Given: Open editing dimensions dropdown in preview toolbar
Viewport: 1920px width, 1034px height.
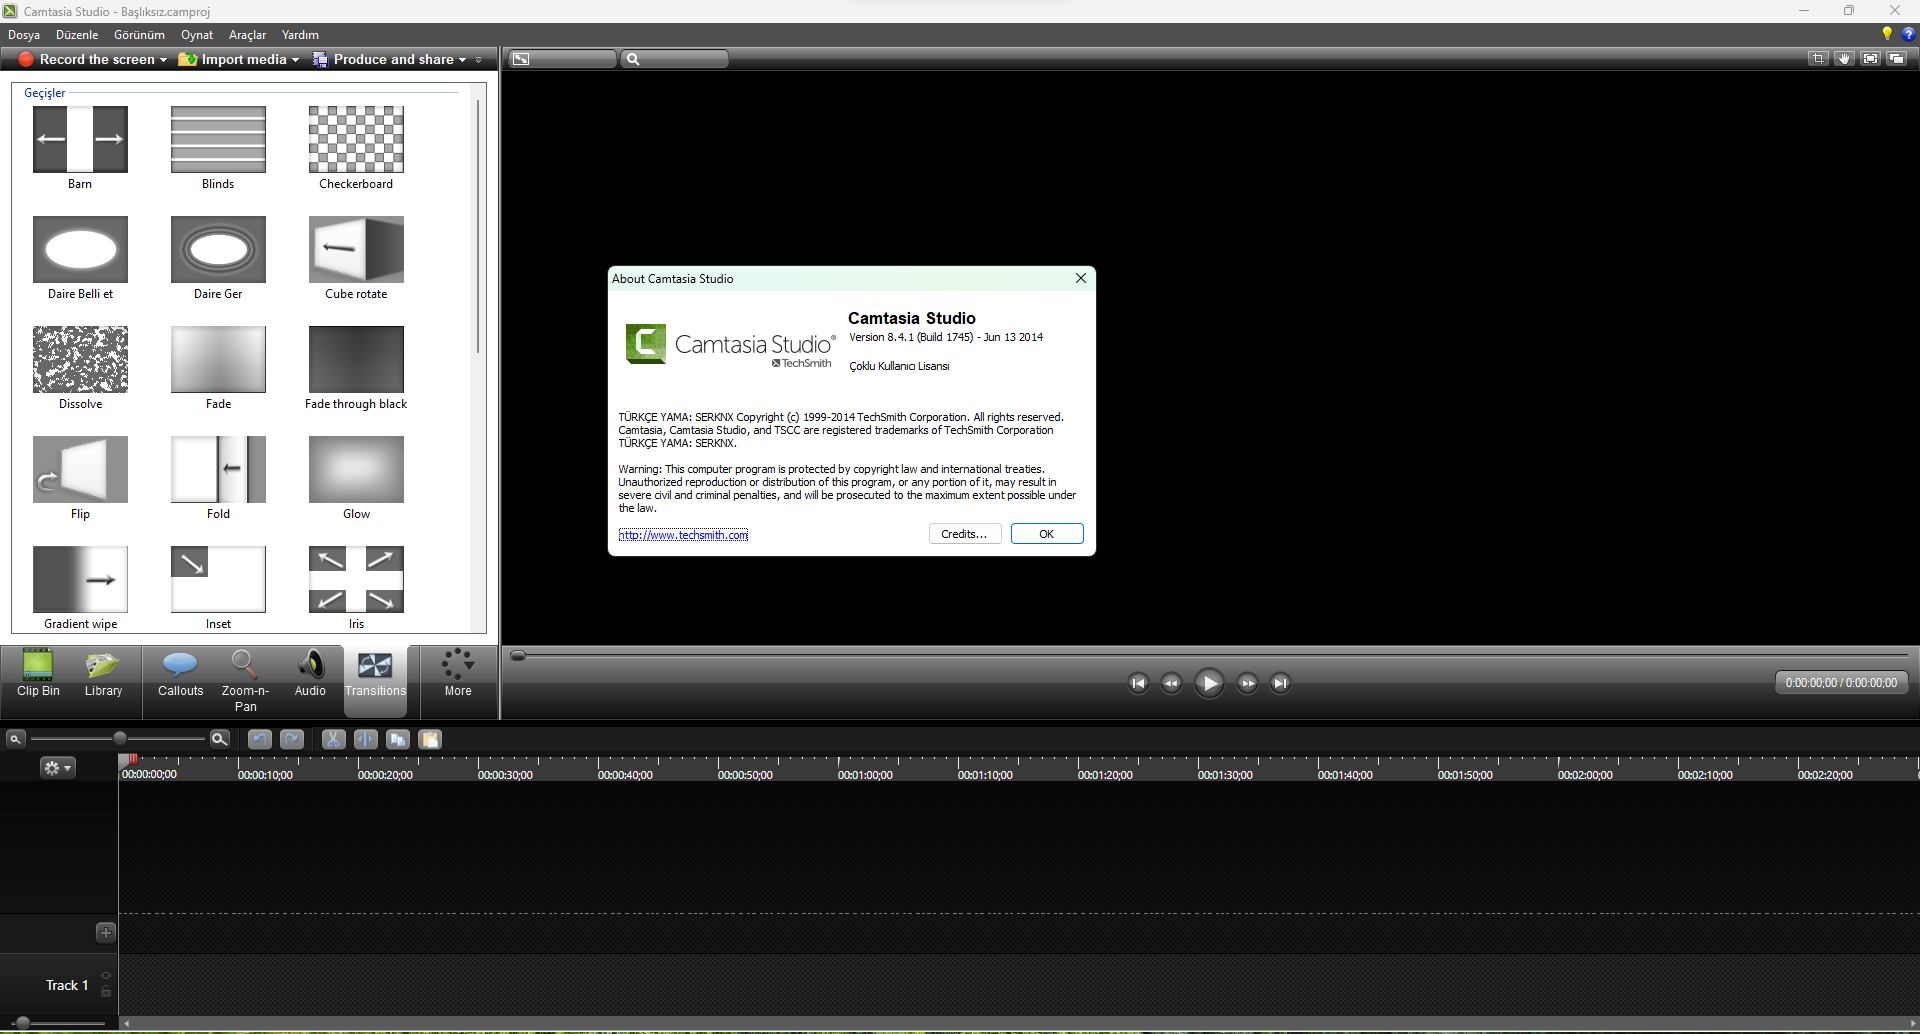Looking at the screenshot, I should [562, 59].
